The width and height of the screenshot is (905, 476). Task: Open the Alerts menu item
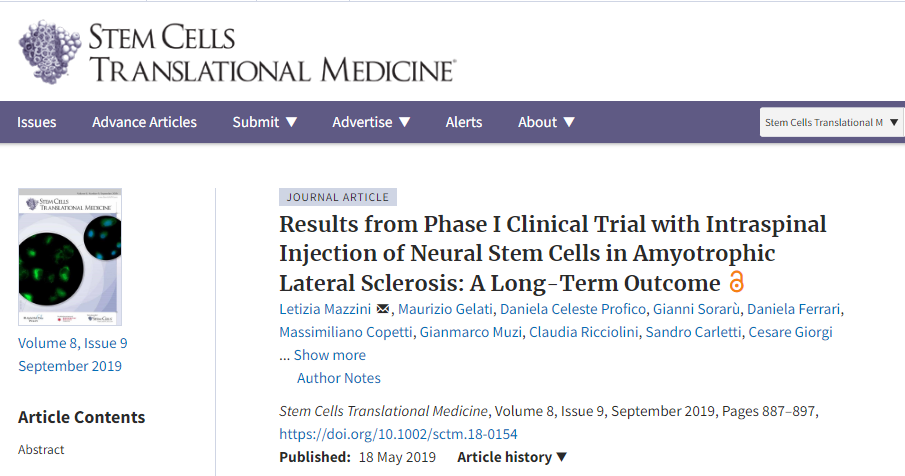[464, 122]
